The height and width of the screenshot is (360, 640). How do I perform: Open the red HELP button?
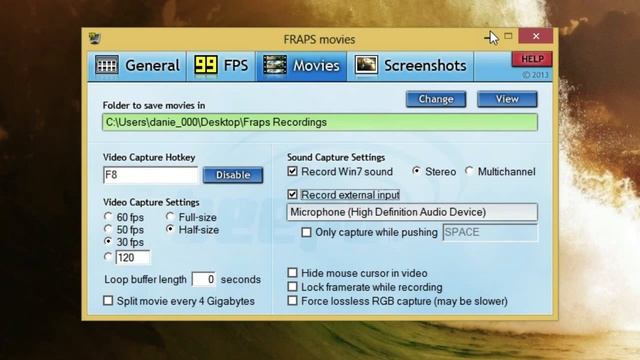(x=532, y=59)
